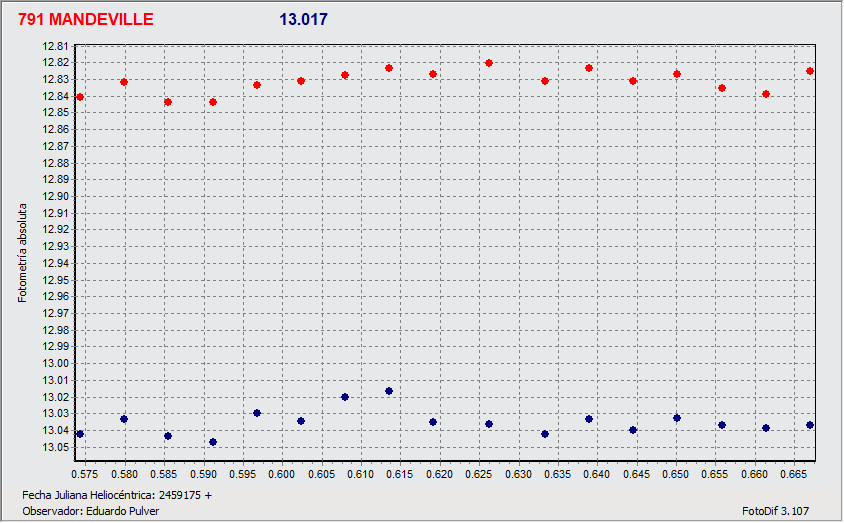This screenshot has width=844, height=523.
Task: Click the y-axis label "13.00"
Action: click(x=55, y=363)
